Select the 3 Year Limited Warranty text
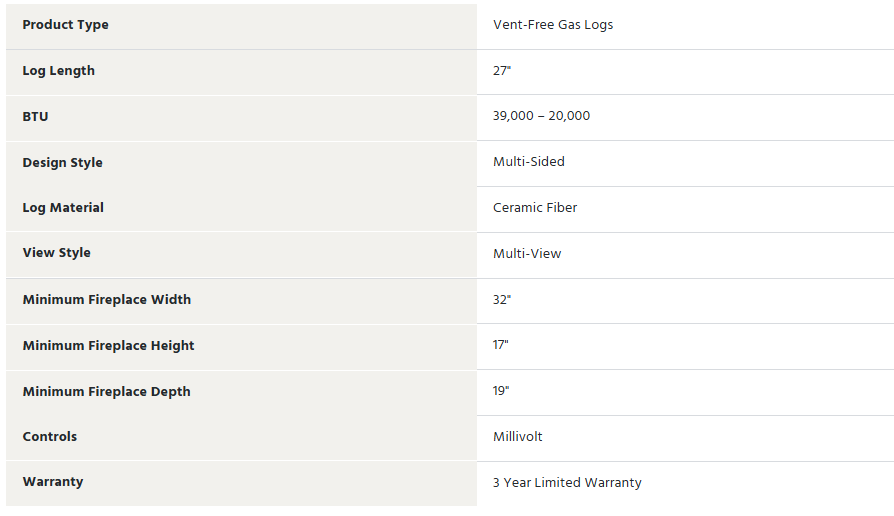The image size is (894, 516). pos(567,482)
